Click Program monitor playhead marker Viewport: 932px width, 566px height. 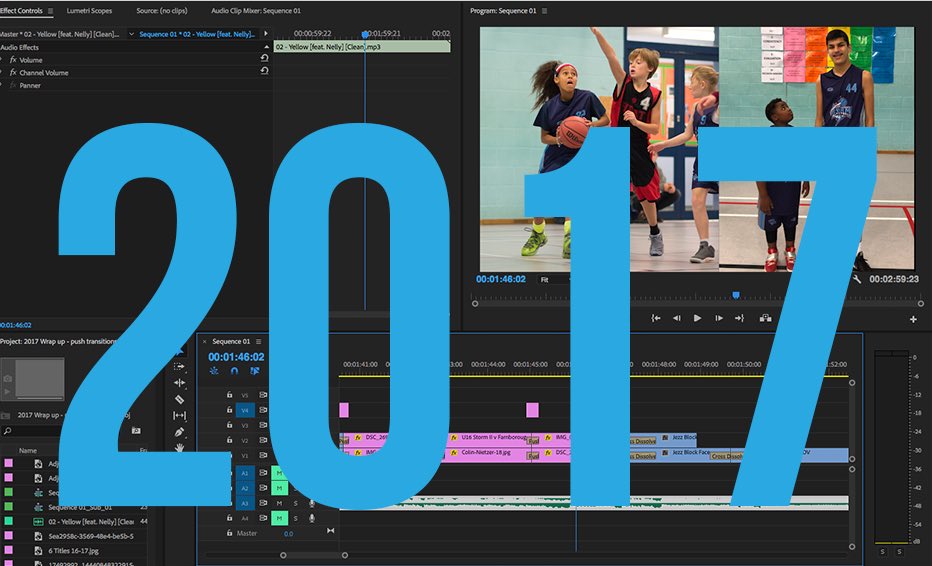[736, 295]
